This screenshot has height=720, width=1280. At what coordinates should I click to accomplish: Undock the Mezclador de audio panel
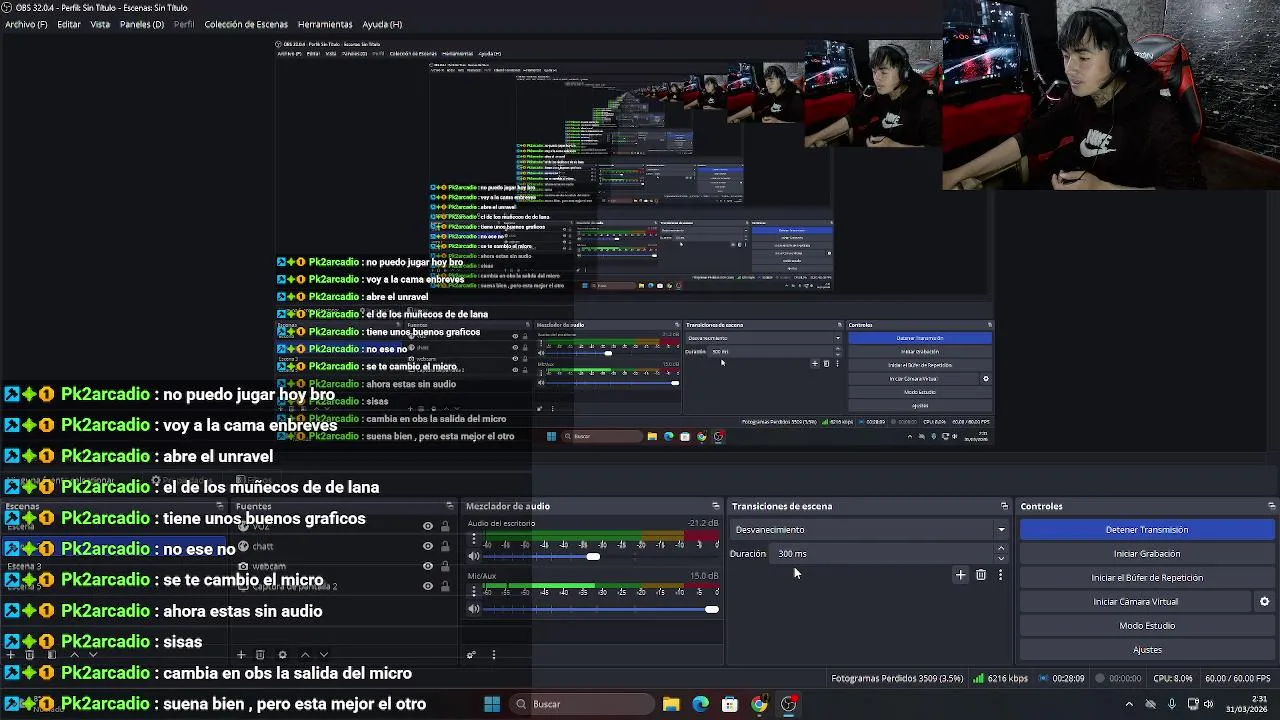point(715,506)
